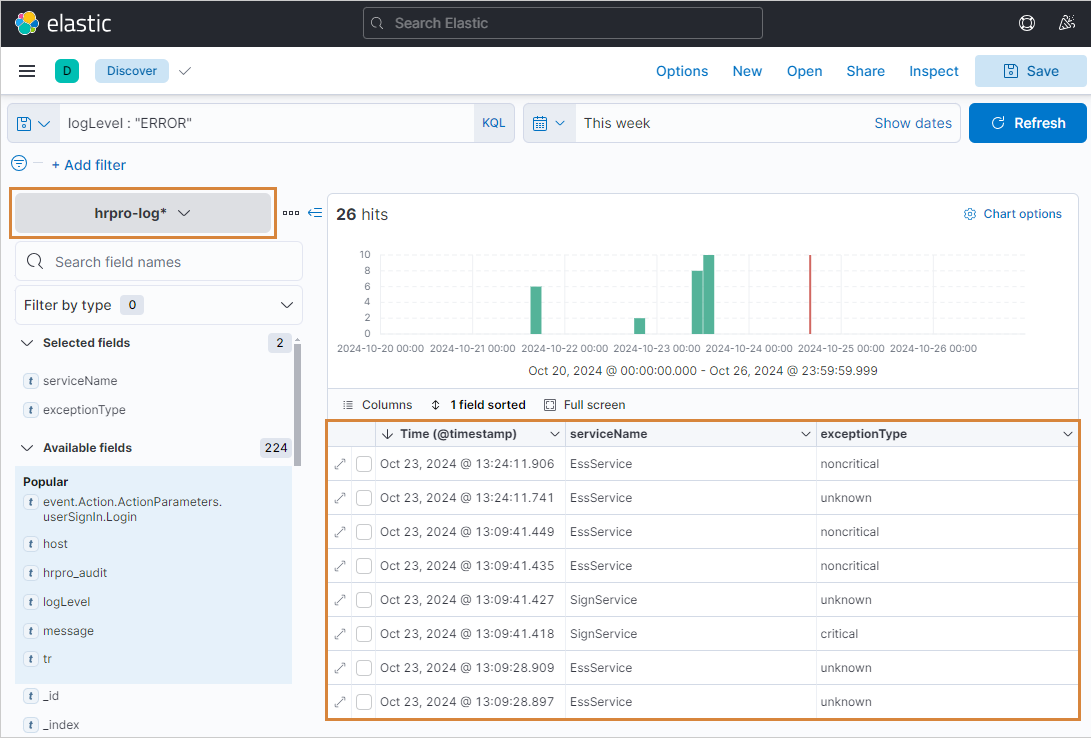Open saved queries disk icon menu
Image resolution: width=1091 pixels, height=738 pixels.
(33, 123)
